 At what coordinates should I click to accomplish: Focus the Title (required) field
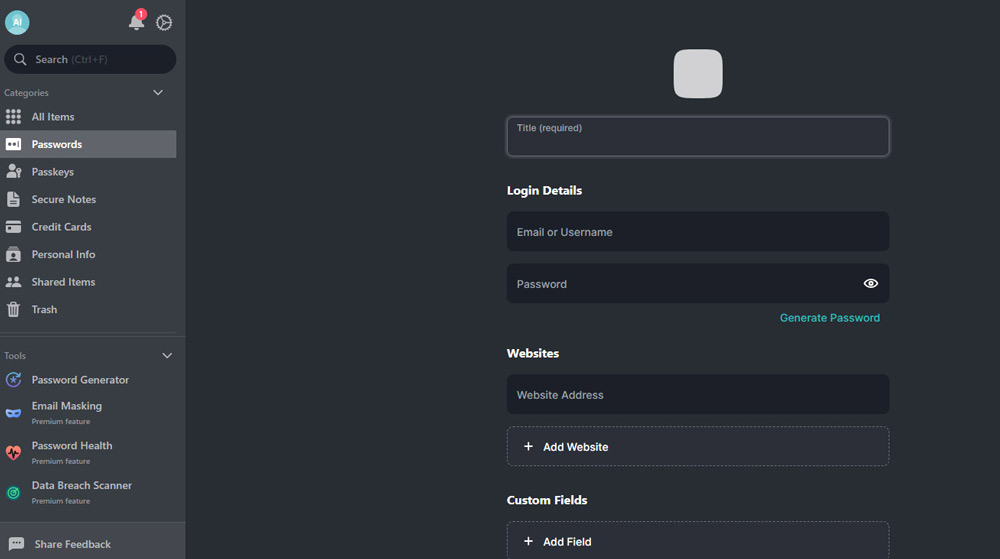click(698, 136)
